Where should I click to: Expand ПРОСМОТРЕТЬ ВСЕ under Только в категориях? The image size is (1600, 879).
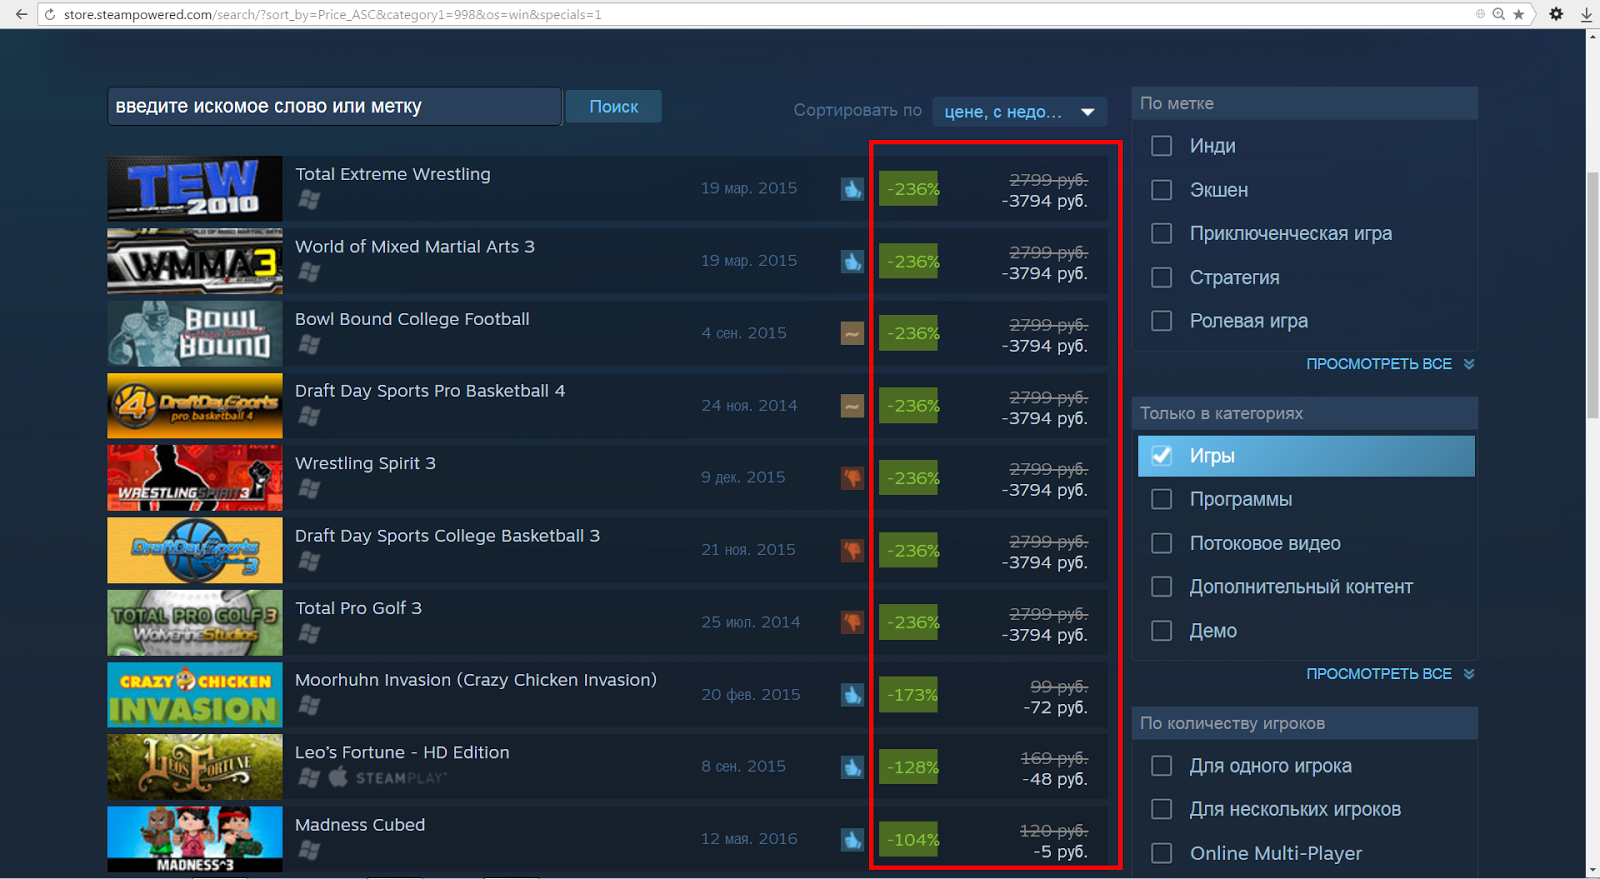(1390, 674)
